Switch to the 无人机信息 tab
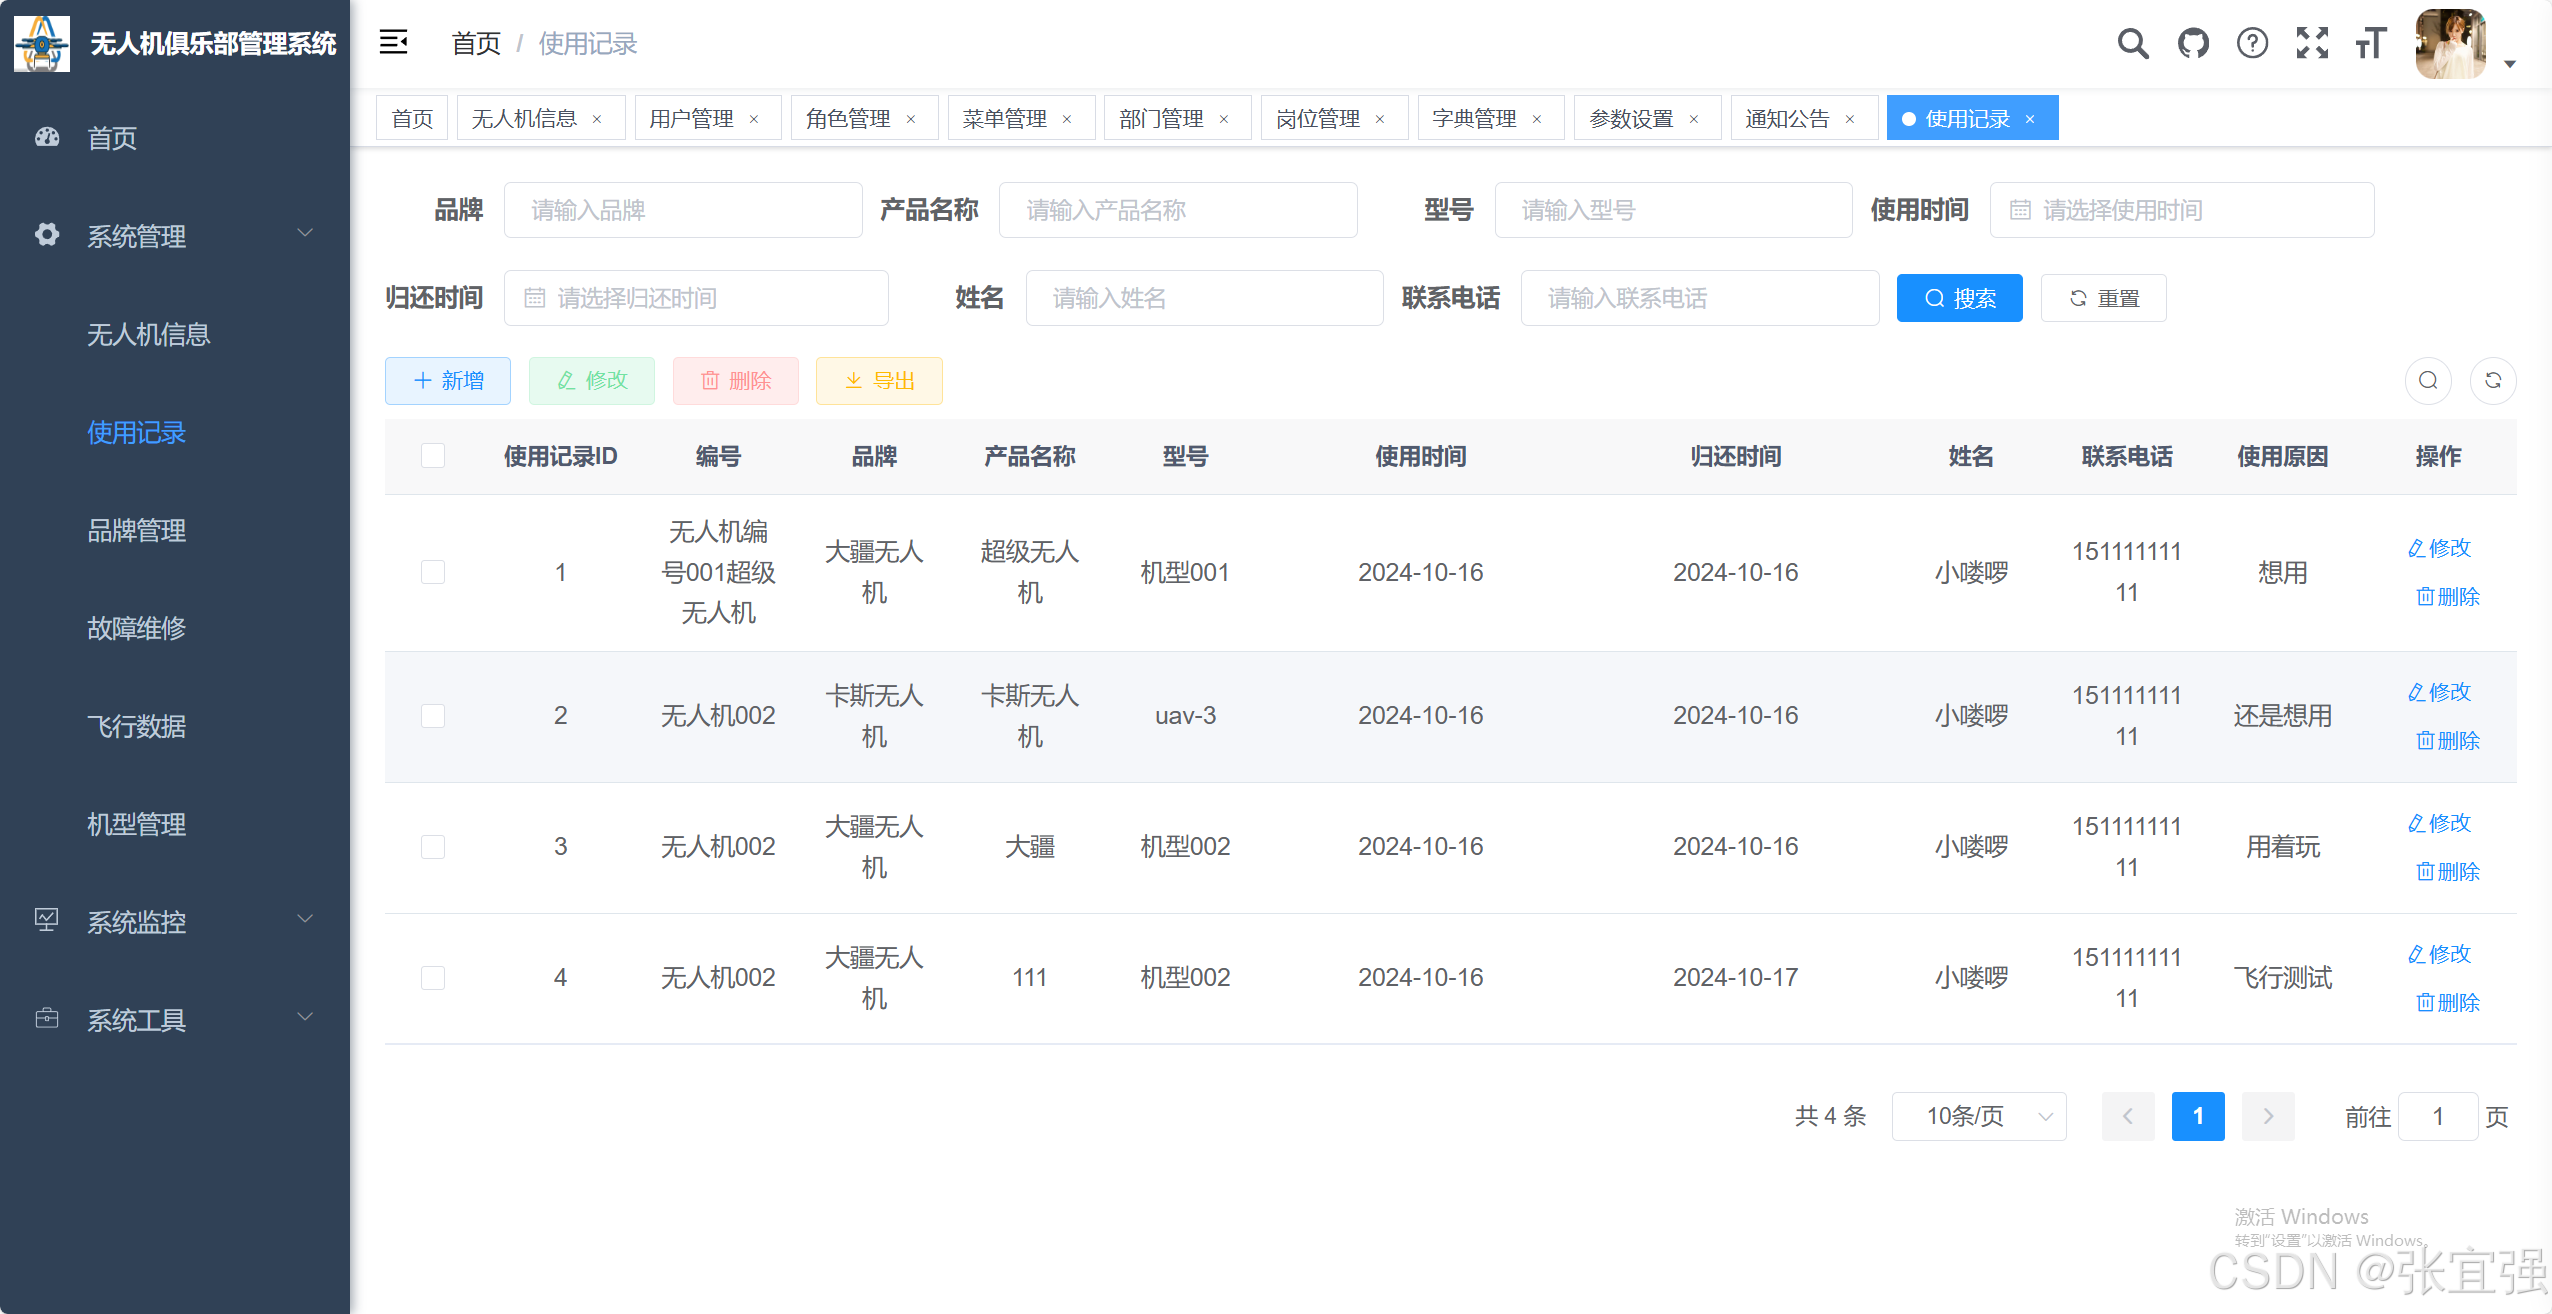Image resolution: width=2552 pixels, height=1314 pixels. (524, 117)
